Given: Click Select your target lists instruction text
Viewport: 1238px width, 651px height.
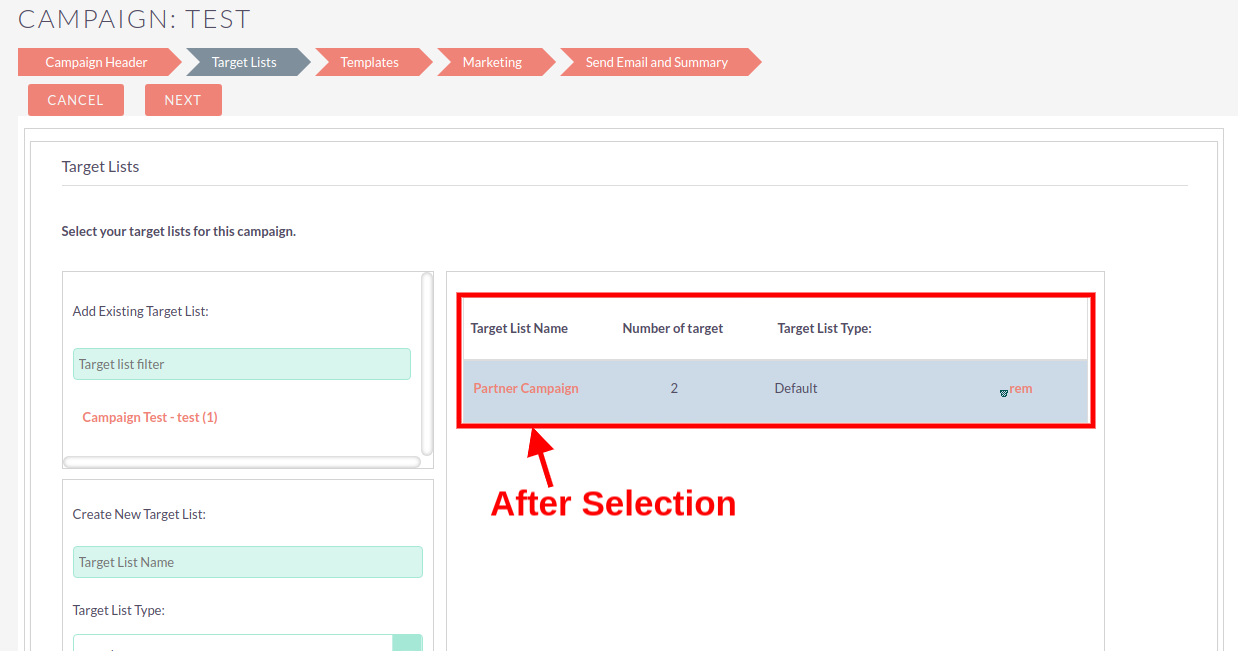Looking at the screenshot, I should click(x=179, y=231).
